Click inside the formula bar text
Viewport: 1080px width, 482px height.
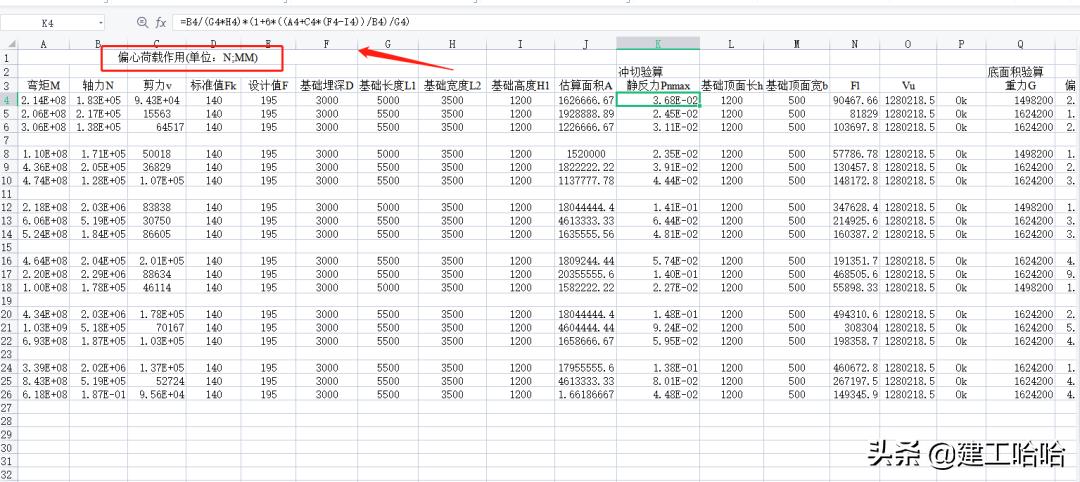[x=400, y=22]
